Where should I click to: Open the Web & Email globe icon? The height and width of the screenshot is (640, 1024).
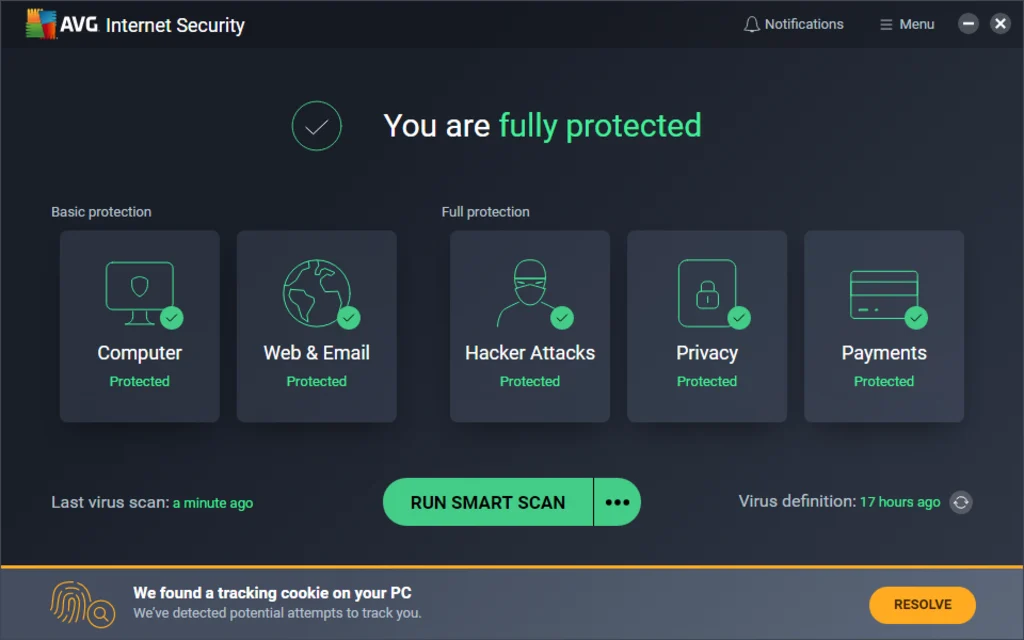click(x=316, y=290)
